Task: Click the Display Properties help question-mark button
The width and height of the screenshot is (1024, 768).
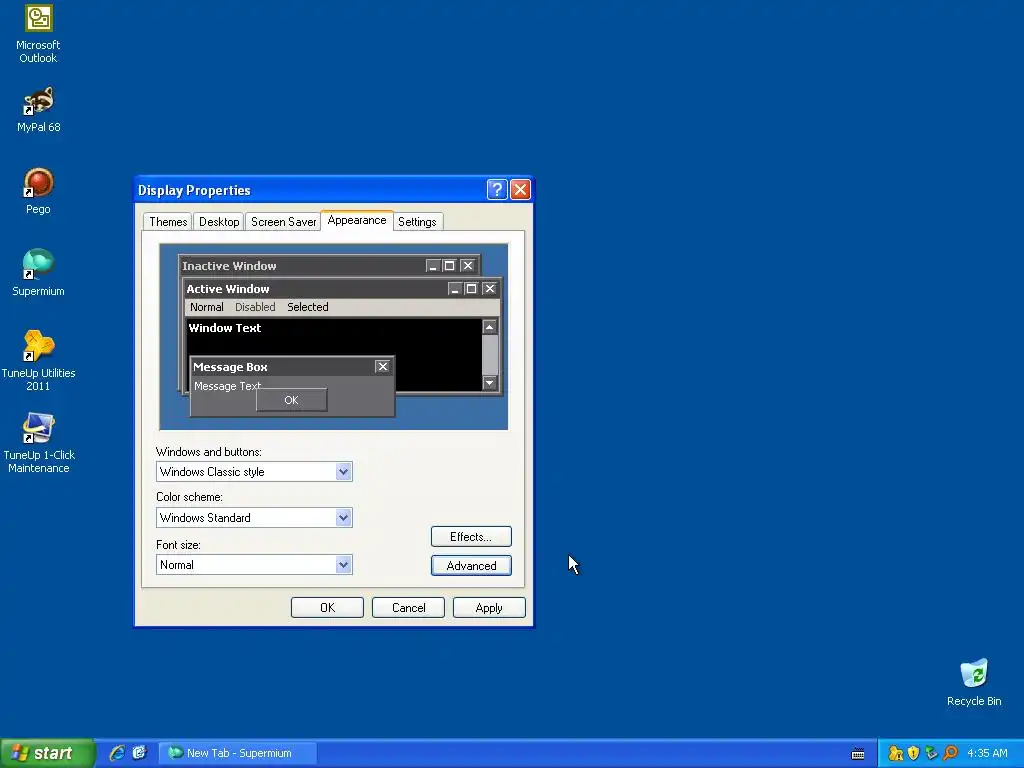Action: (x=497, y=189)
